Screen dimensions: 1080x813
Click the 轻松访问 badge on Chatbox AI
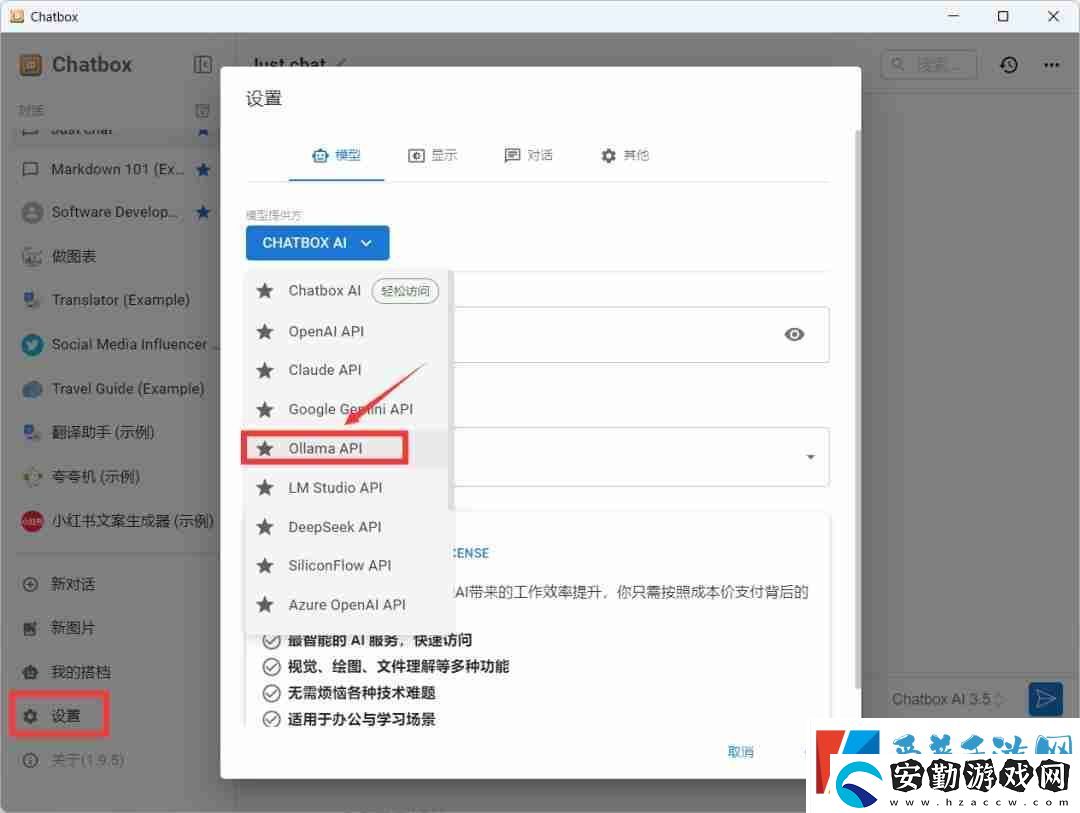tap(405, 291)
